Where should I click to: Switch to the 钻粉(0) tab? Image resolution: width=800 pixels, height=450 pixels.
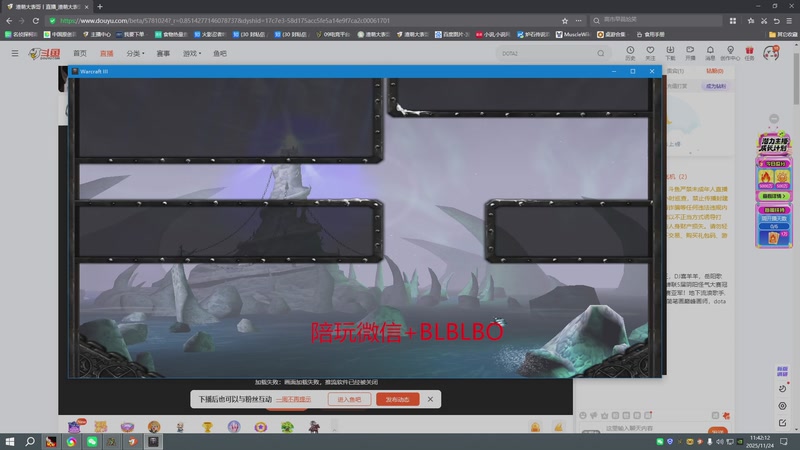coord(715,71)
